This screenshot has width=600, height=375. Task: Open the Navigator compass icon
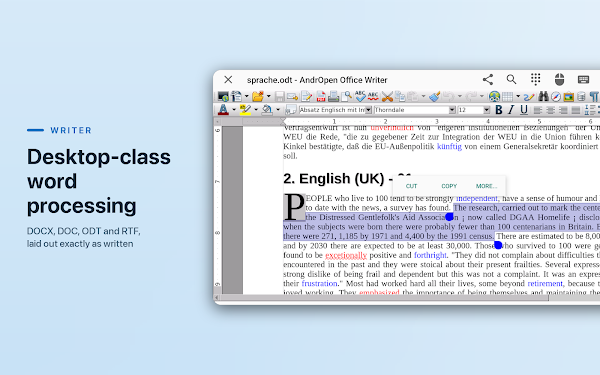pyautogui.click(x=556, y=97)
